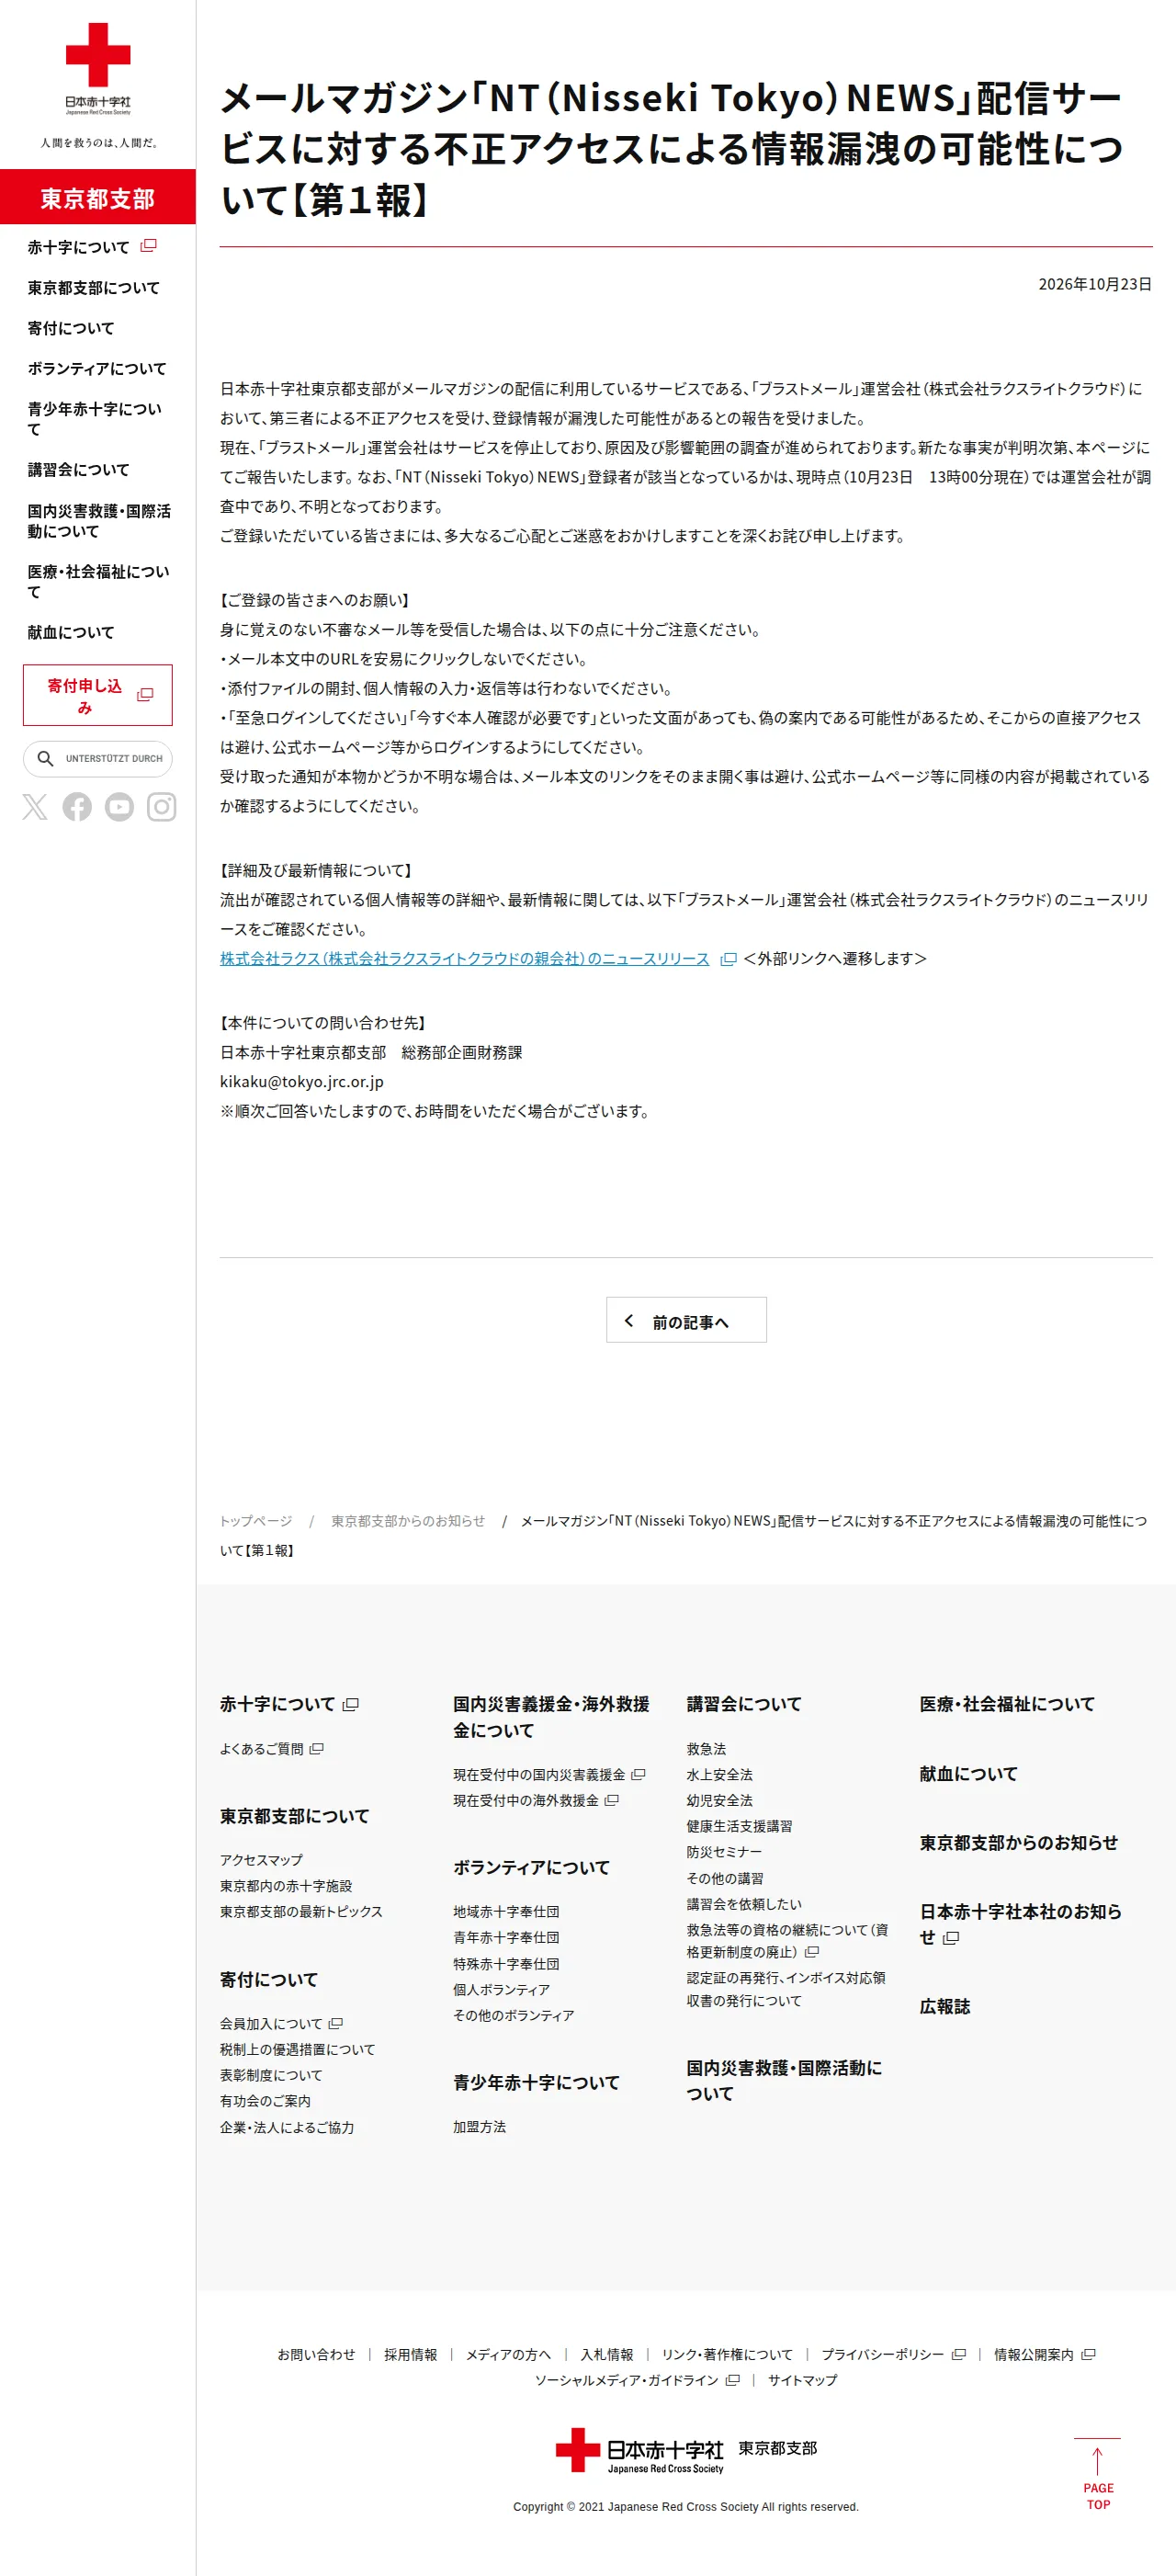
Task: Open footer link 税制上の優遇措置について
Action: [x=297, y=2049]
